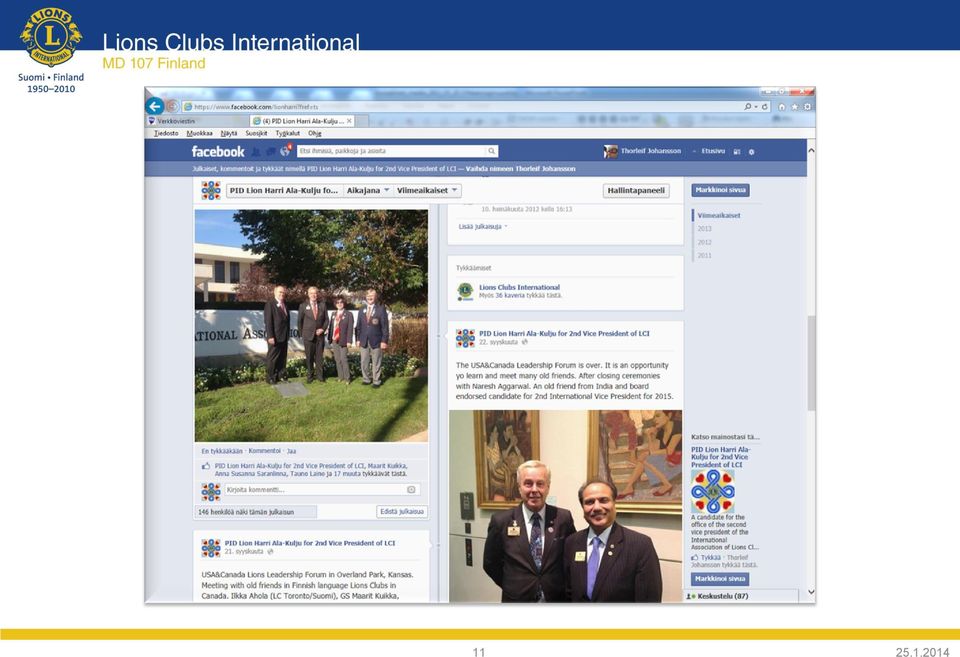This screenshot has width=960, height=657.
Task: Open the Aikajana dropdown
Action: 368,190
